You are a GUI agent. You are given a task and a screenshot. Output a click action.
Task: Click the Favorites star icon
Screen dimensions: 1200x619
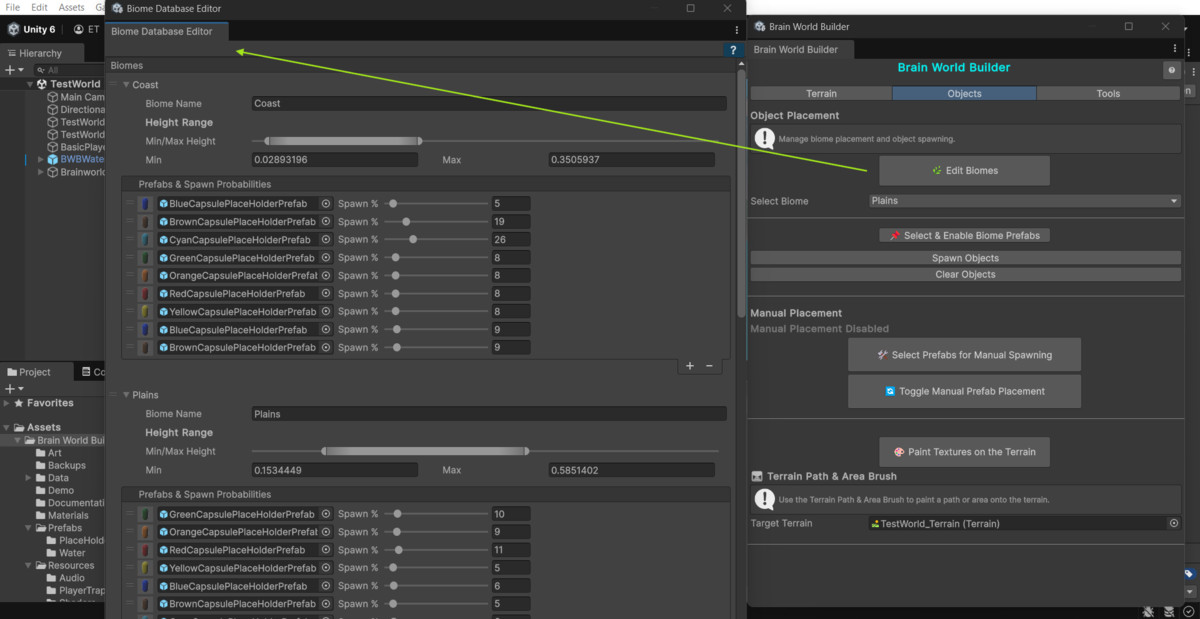19,403
